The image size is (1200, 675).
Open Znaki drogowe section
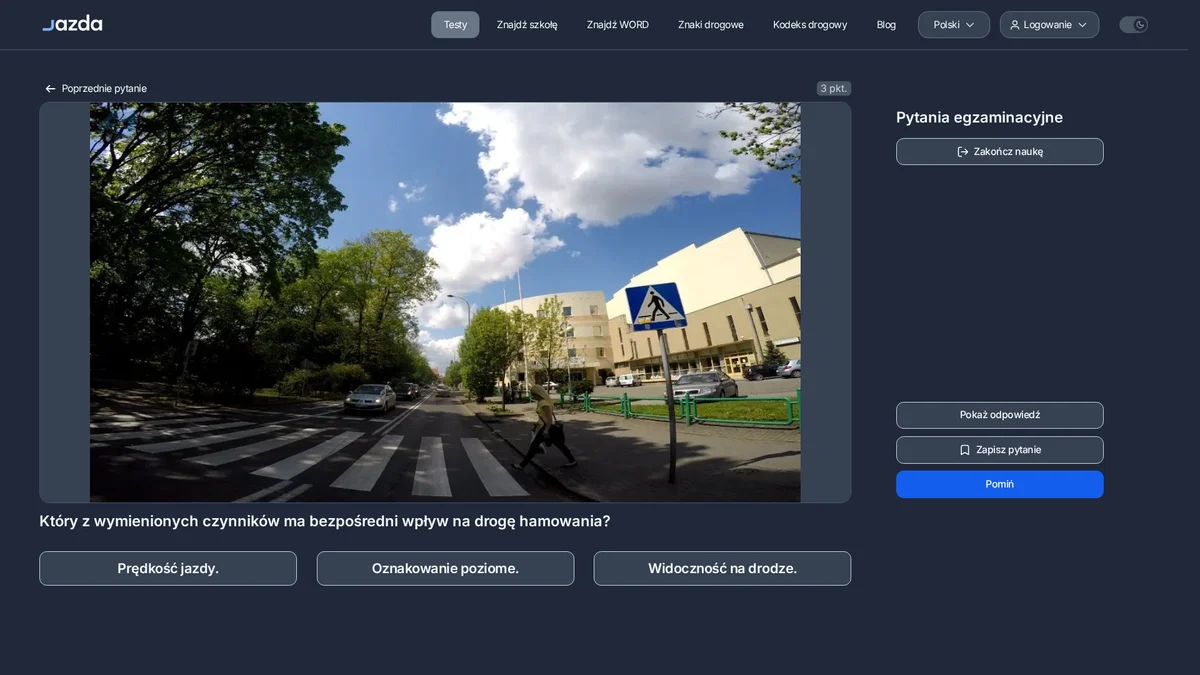[x=711, y=25]
